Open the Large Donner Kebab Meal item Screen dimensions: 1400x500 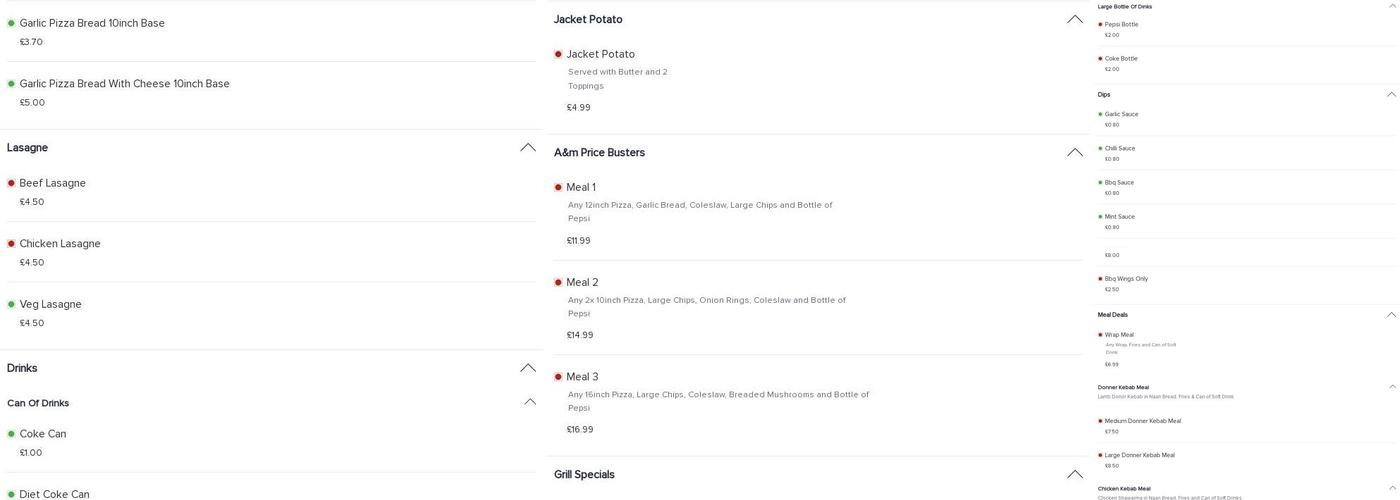(x=1139, y=455)
